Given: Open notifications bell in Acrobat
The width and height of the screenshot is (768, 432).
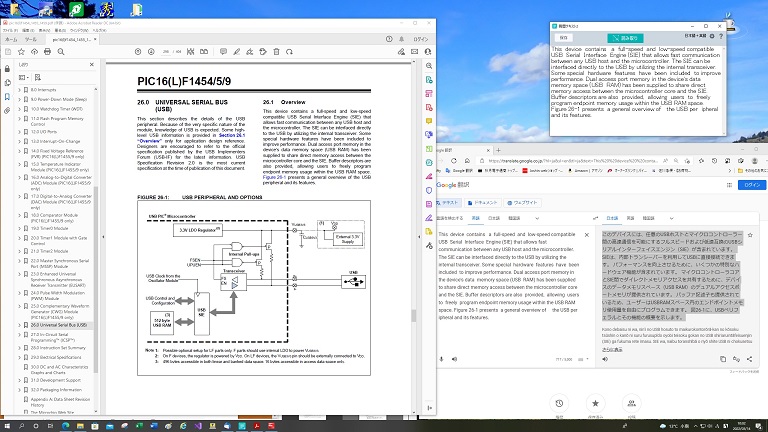Looking at the screenshot, I should click(402, 39).
